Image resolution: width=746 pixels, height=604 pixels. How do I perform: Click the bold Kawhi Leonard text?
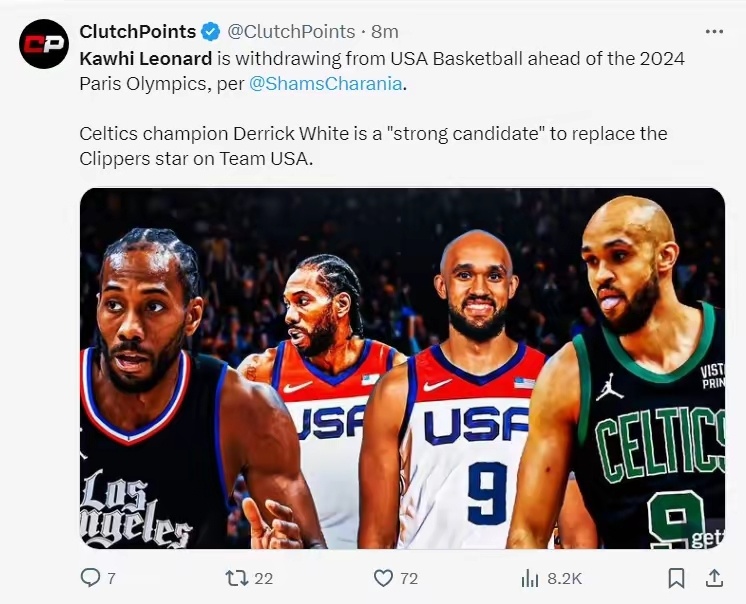(x=146, y=58)
